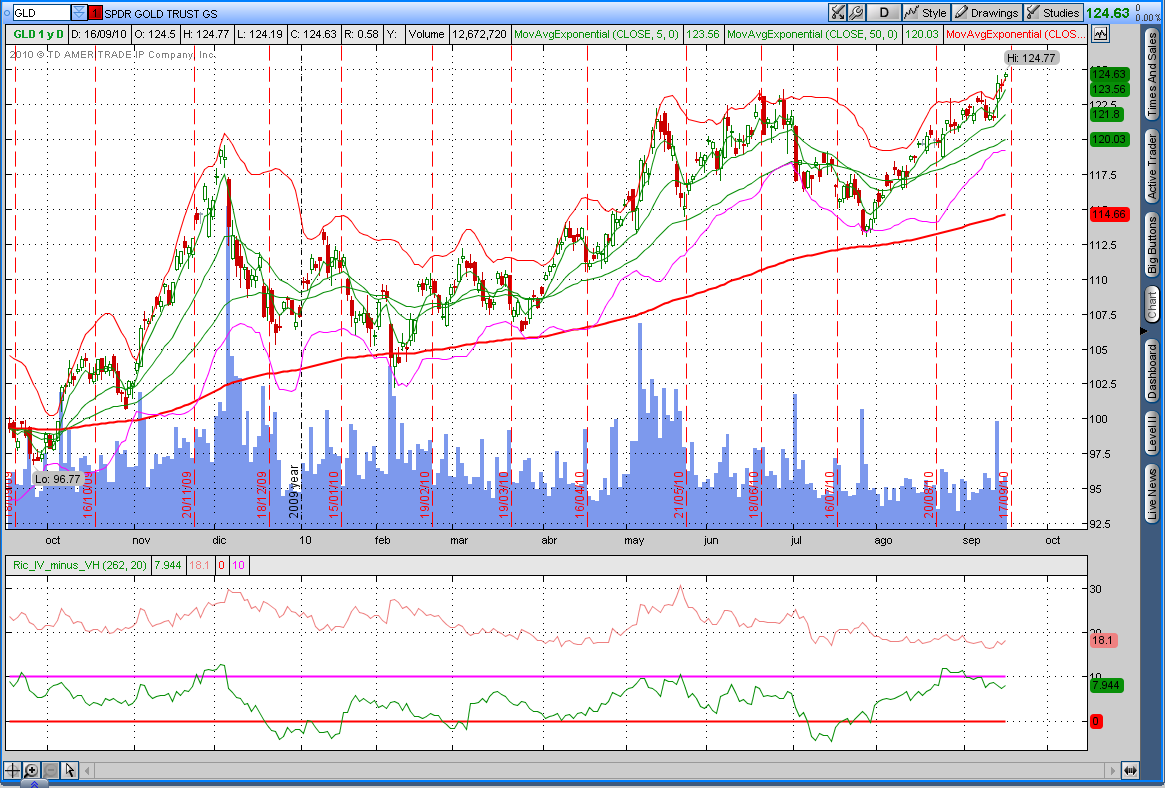Activate the crosshair tool at bottom left
1165x788 pixels.
coord(13,770)
